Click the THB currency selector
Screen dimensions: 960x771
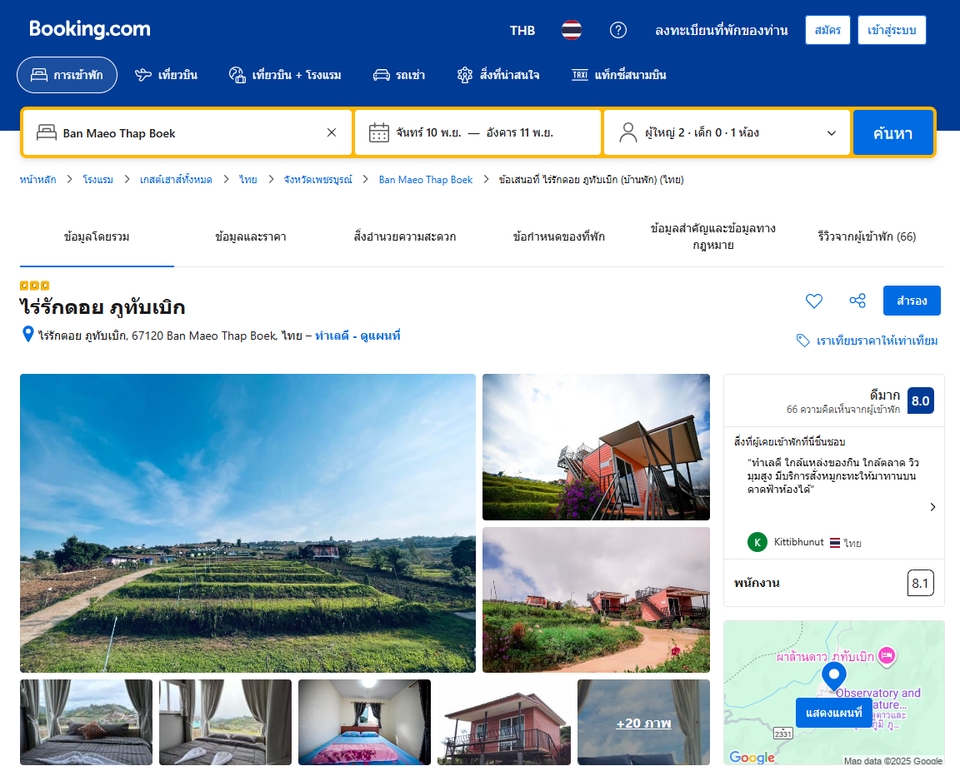click(522, 30)
